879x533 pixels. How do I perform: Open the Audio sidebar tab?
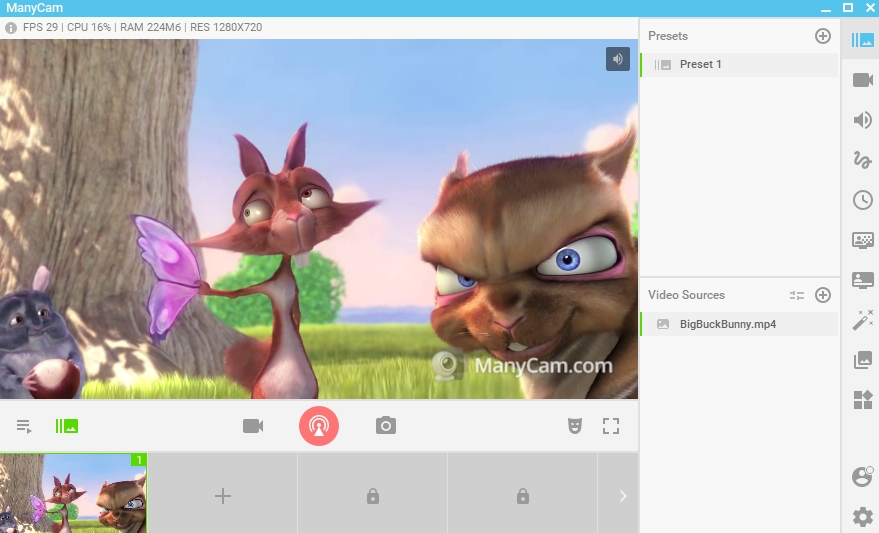862,120
